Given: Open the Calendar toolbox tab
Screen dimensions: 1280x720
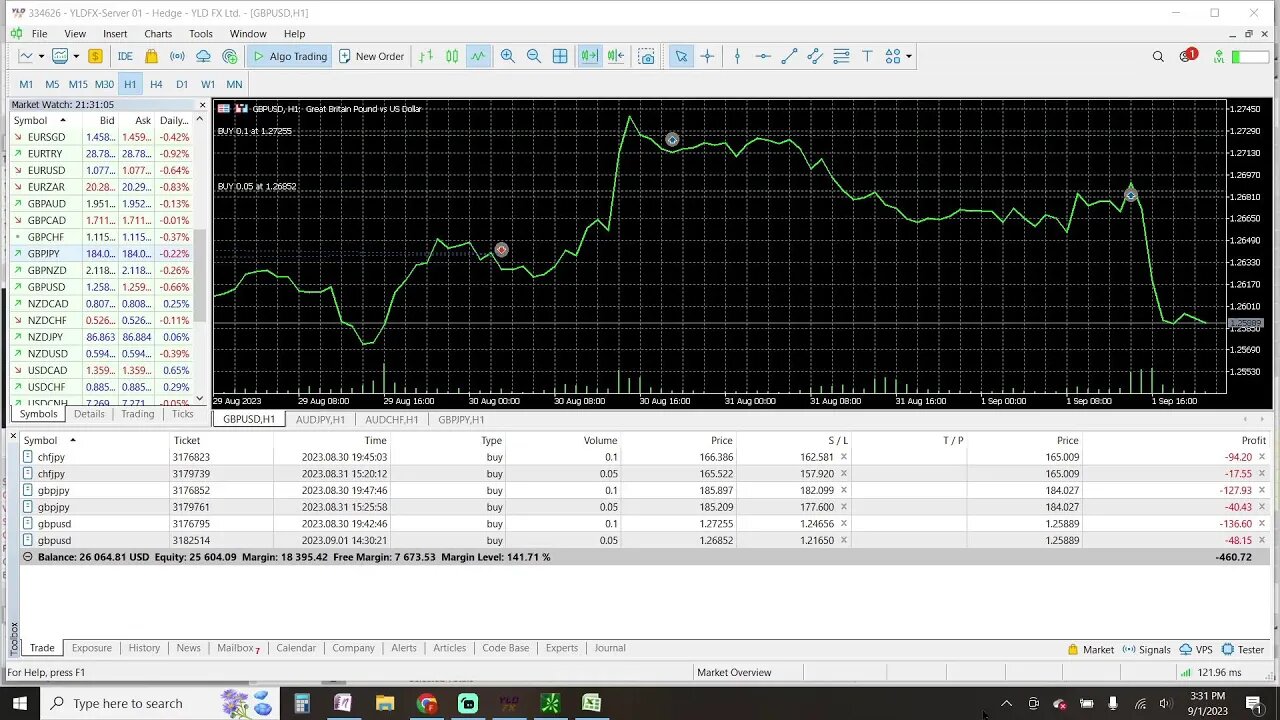Looking at the screenshot, I should [296, 648].
